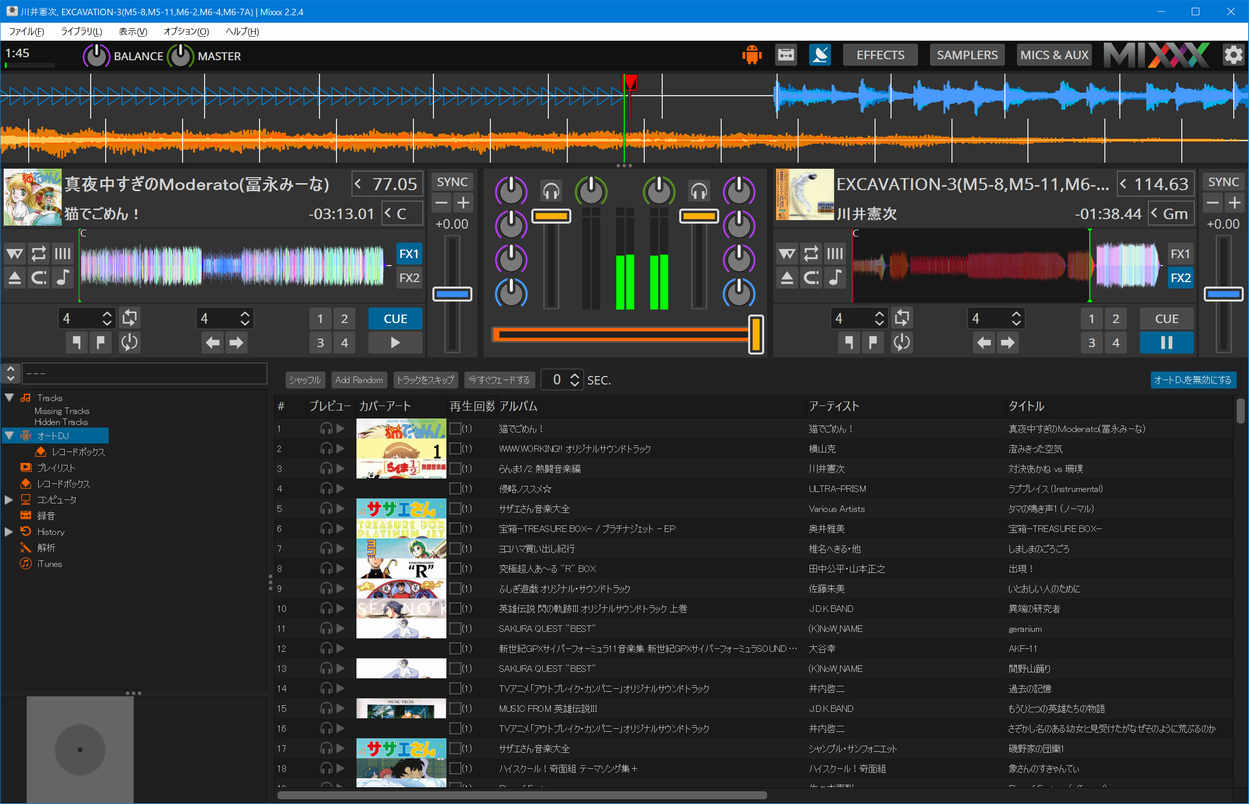Screen dimensions: 1249x804
Task: Click reloop icon on right deck
Action: pos(902,343)
